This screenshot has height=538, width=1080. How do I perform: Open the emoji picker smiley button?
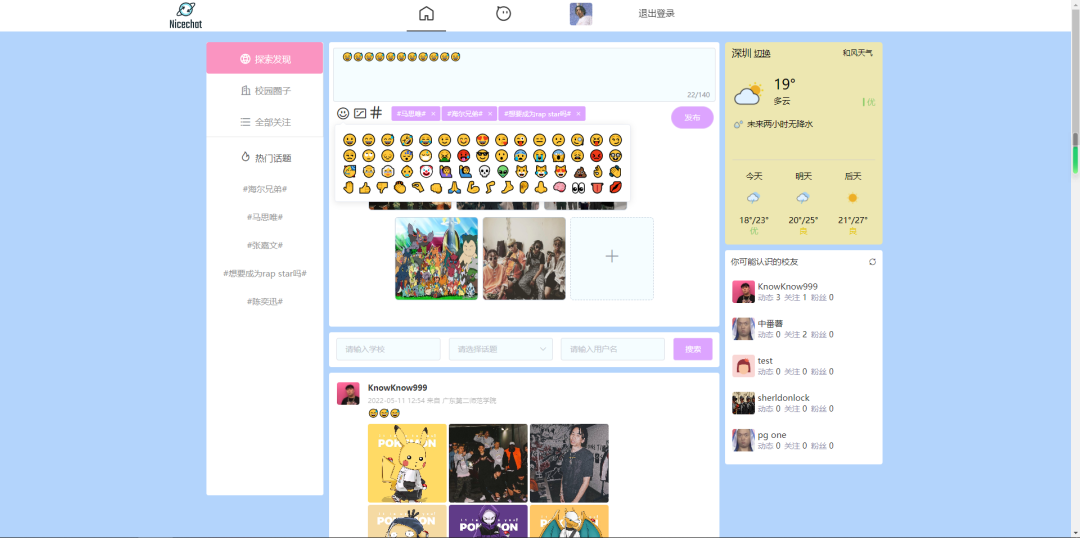(343, 113)
